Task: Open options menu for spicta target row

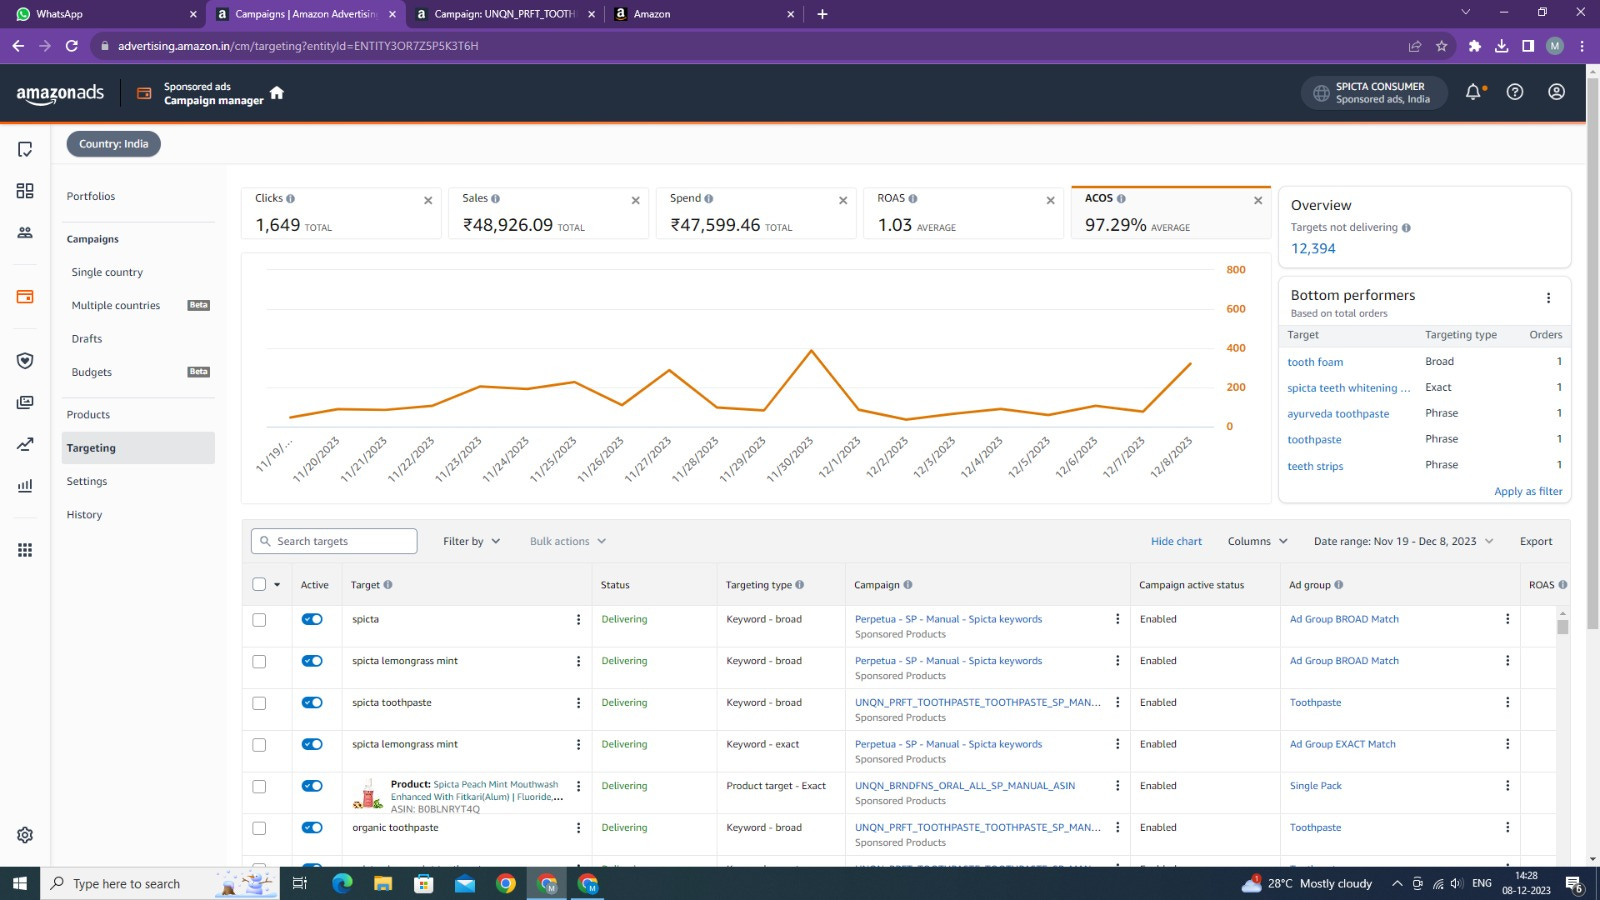Action: pos(578,620)
